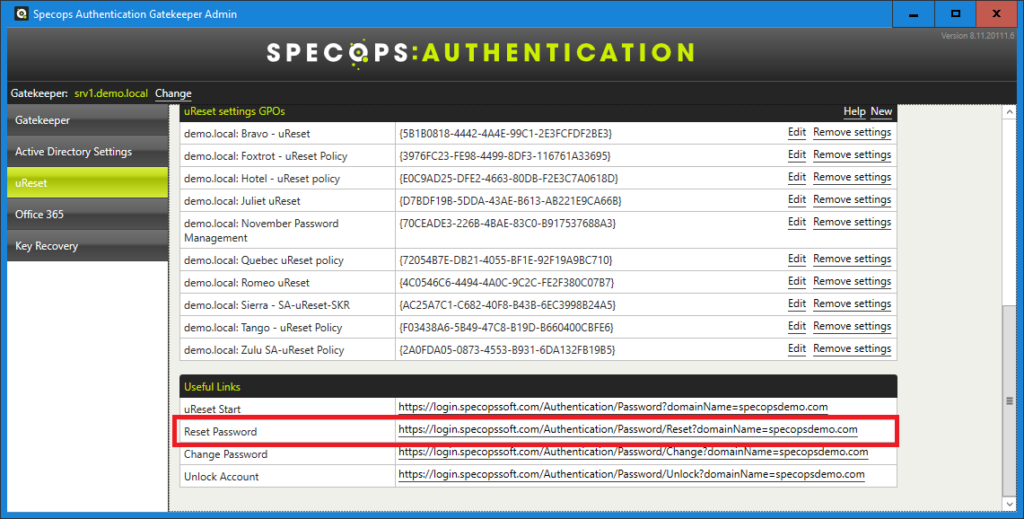
Task: Click the uReset Start row label
Action: [212, 409]
